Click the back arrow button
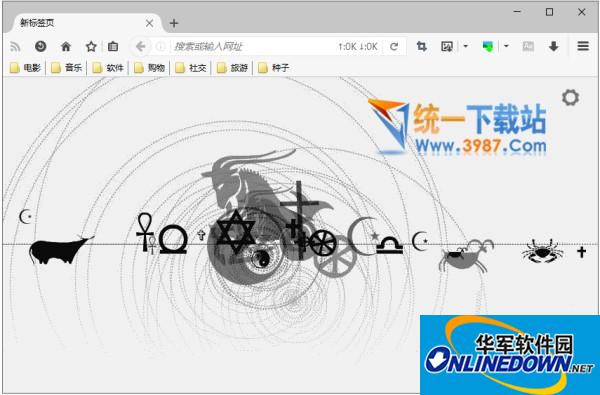 coord(140,47)
